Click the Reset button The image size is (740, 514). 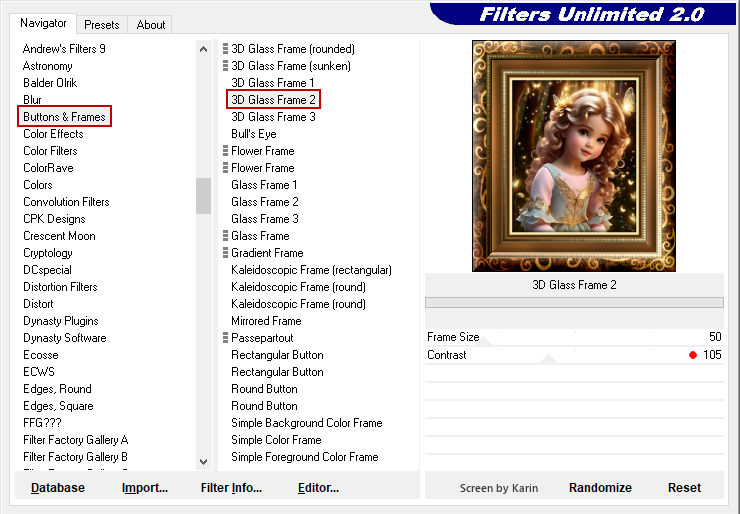pos(684,488)
